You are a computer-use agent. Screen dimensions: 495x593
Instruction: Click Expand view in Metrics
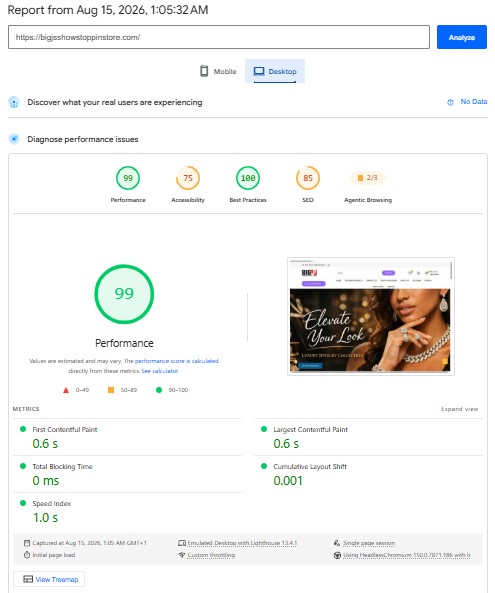click(x=459, y=409)
